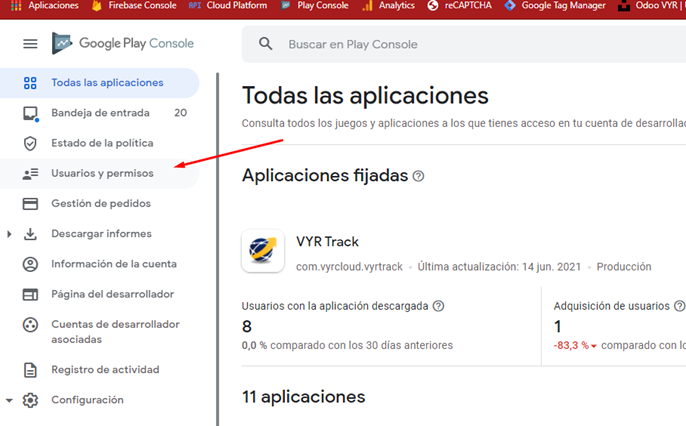Click help icon next to Adquisición de usuarios

tap(679, 306)
